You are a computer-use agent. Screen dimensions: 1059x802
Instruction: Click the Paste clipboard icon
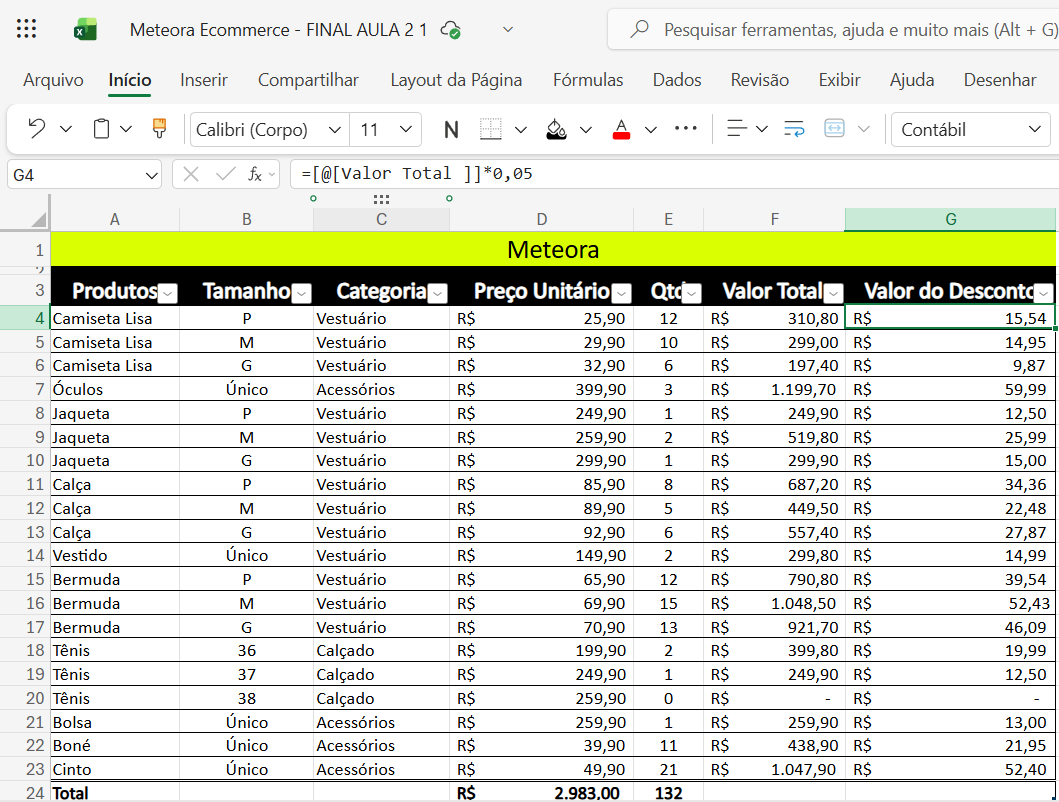101,128
